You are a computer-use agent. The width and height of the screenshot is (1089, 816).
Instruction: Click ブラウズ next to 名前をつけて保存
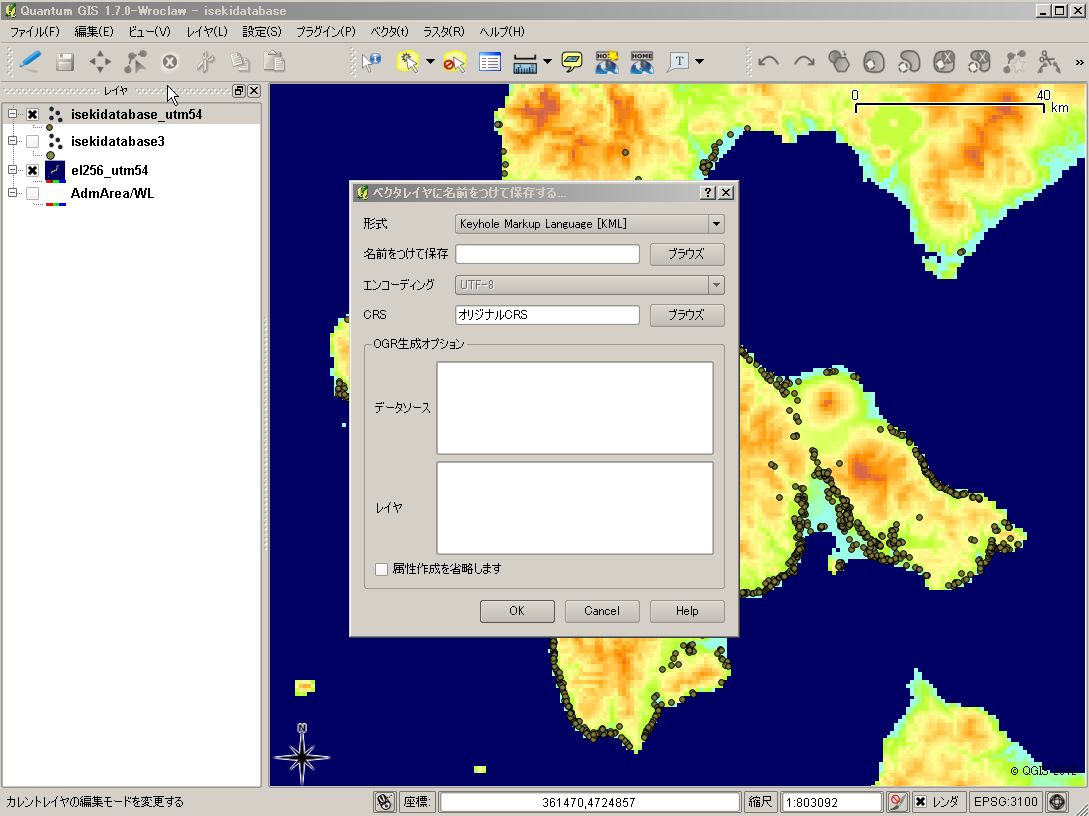[687, 254]
